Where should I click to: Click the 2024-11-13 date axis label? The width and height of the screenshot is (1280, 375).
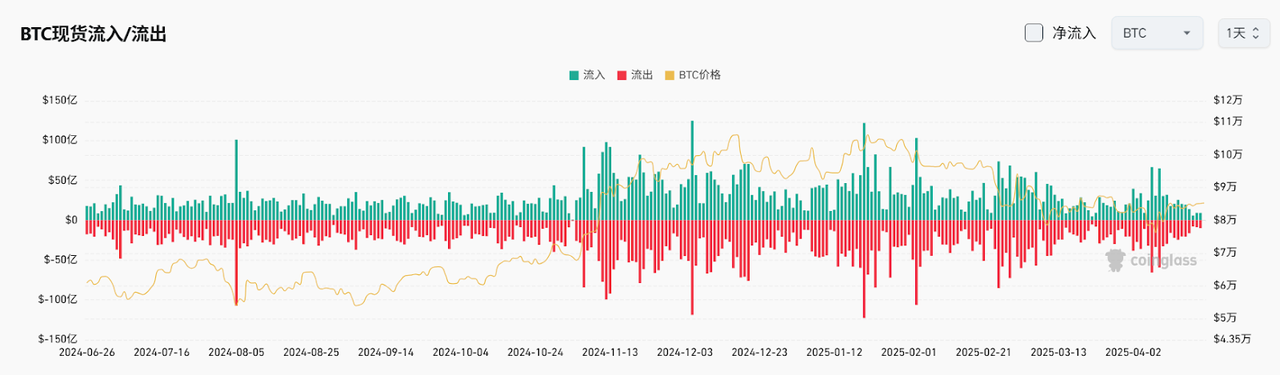coord(610,352)
